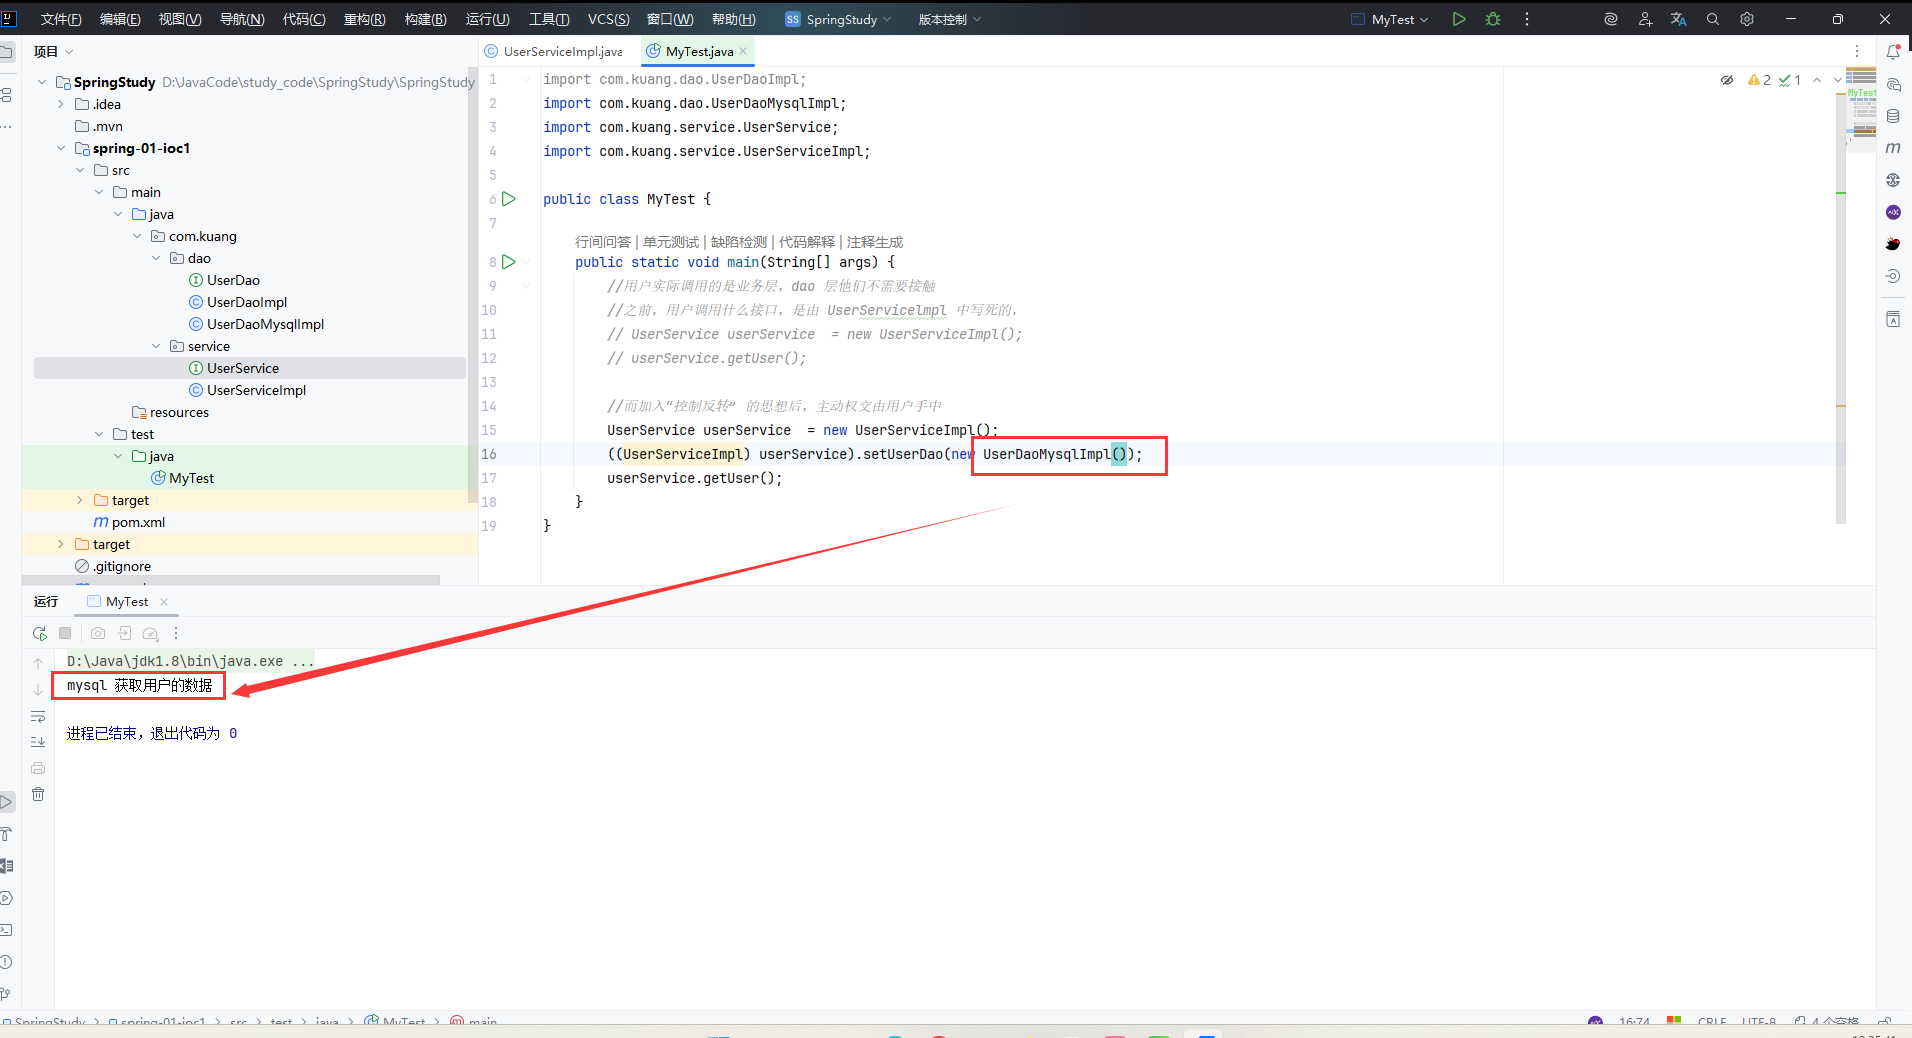Open the 构建(B) menu
This screenshot has width=1912, height=1038.
(426, 19)
